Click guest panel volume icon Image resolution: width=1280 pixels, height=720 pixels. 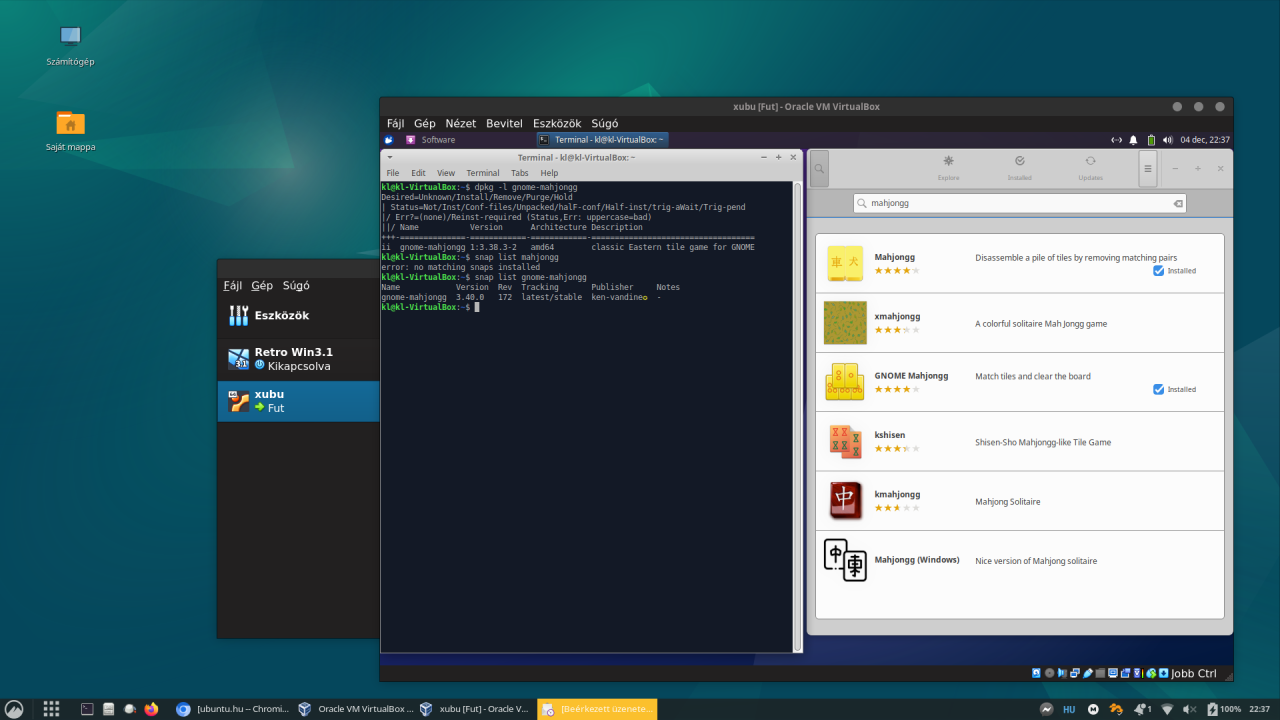coord(1167,140)
